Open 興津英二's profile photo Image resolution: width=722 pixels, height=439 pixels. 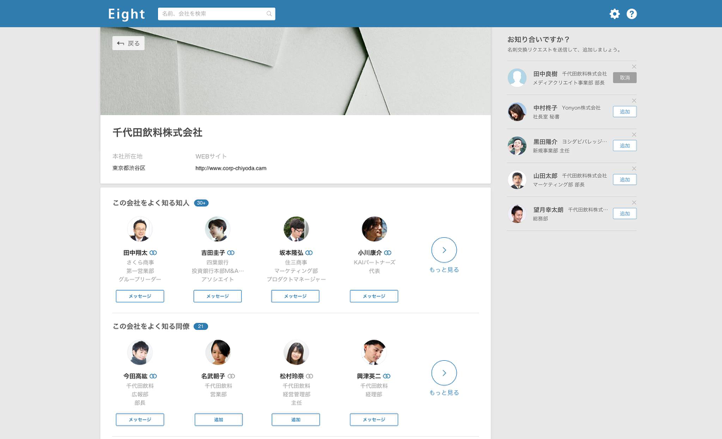point(374,352)
